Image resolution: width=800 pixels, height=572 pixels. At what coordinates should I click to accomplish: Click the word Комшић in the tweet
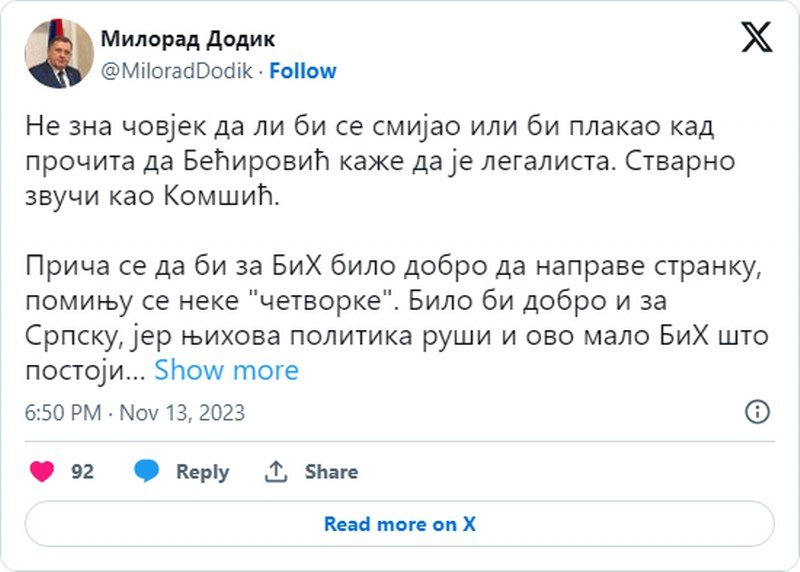point(221,196)
